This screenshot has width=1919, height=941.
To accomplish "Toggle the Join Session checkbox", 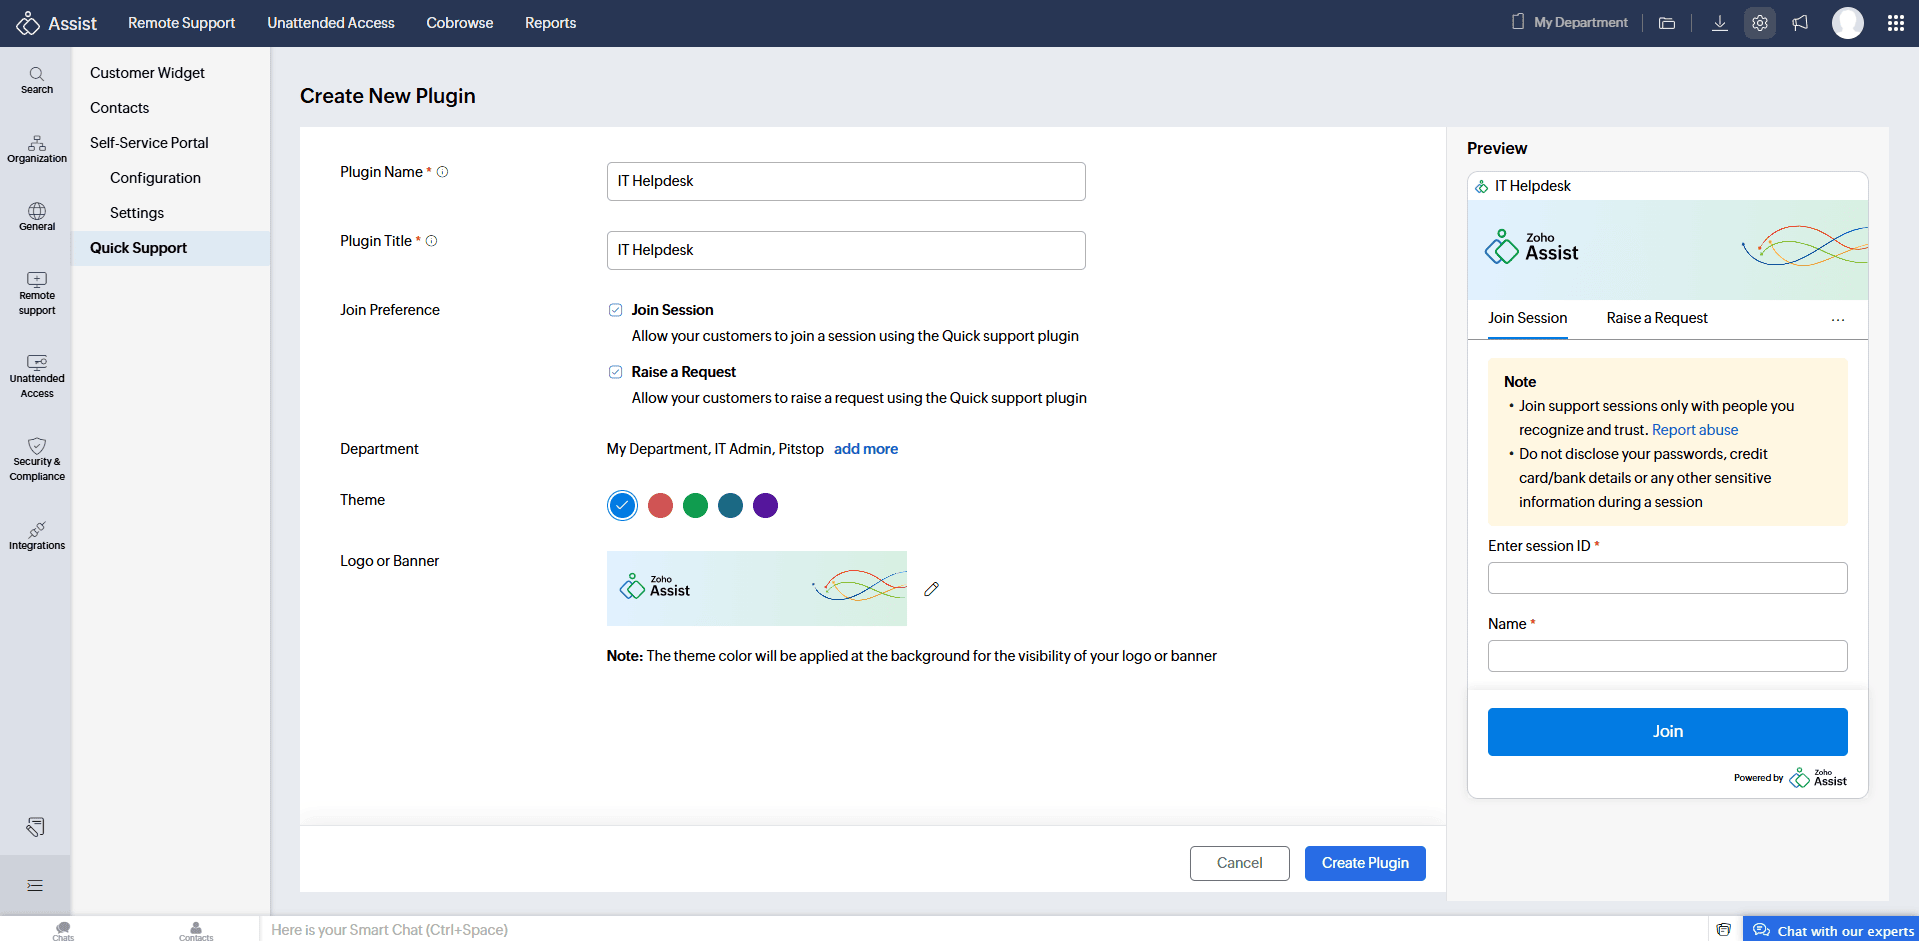I will 616,310.
